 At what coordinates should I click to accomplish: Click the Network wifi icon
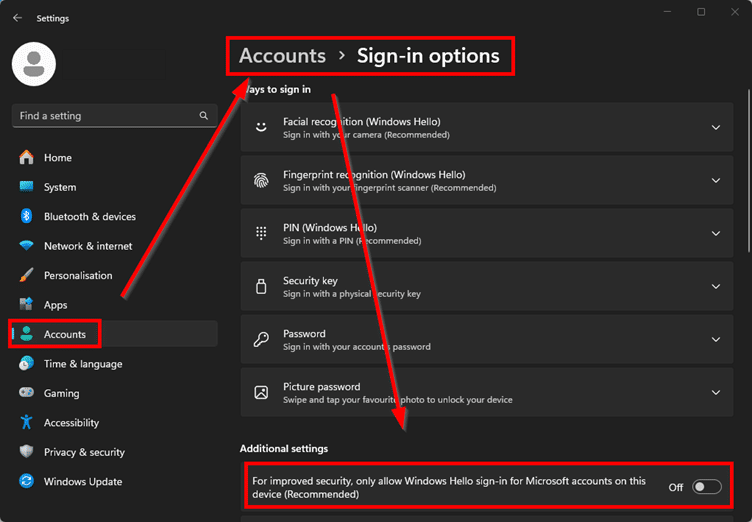[x=26, y=246]
